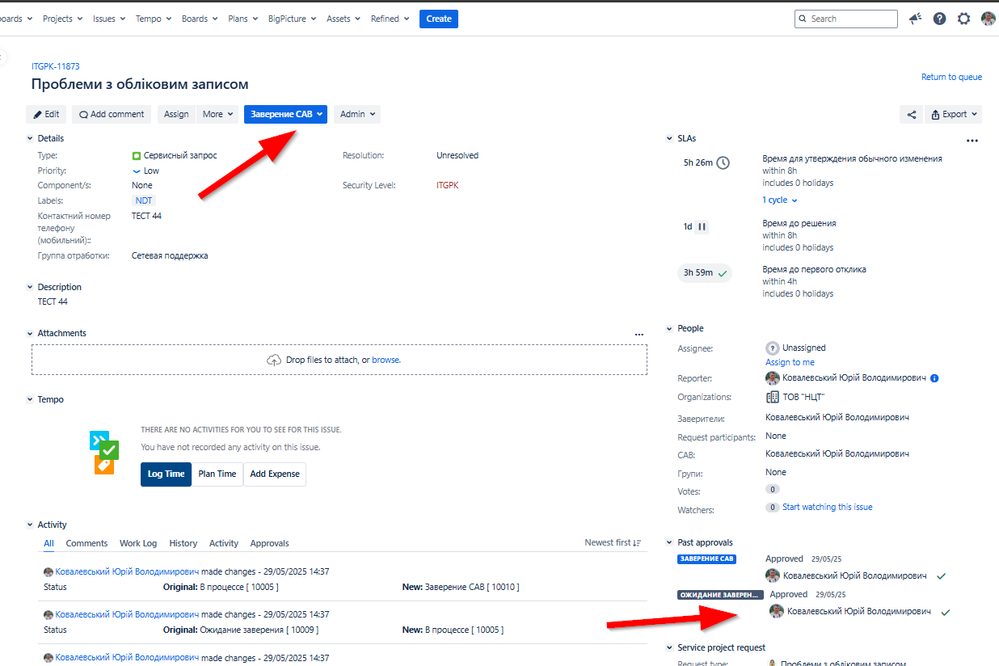Open the user profile avatar
This screenshot has height=666, width=999.
[988, 18]
